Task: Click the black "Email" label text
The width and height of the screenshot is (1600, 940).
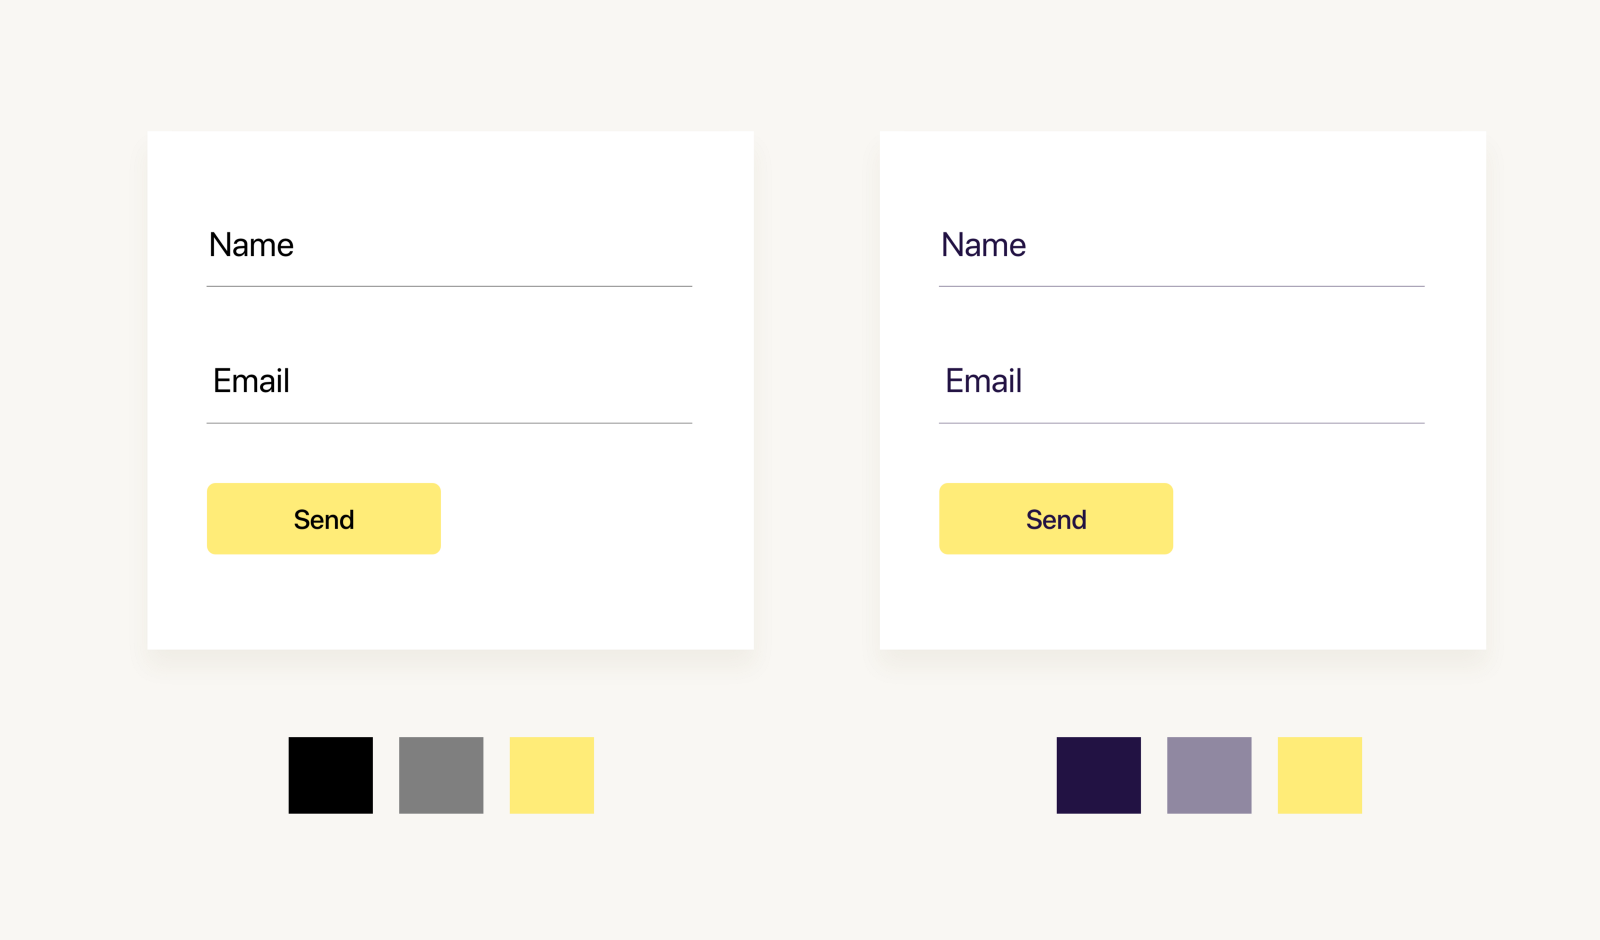Action: 251,381
